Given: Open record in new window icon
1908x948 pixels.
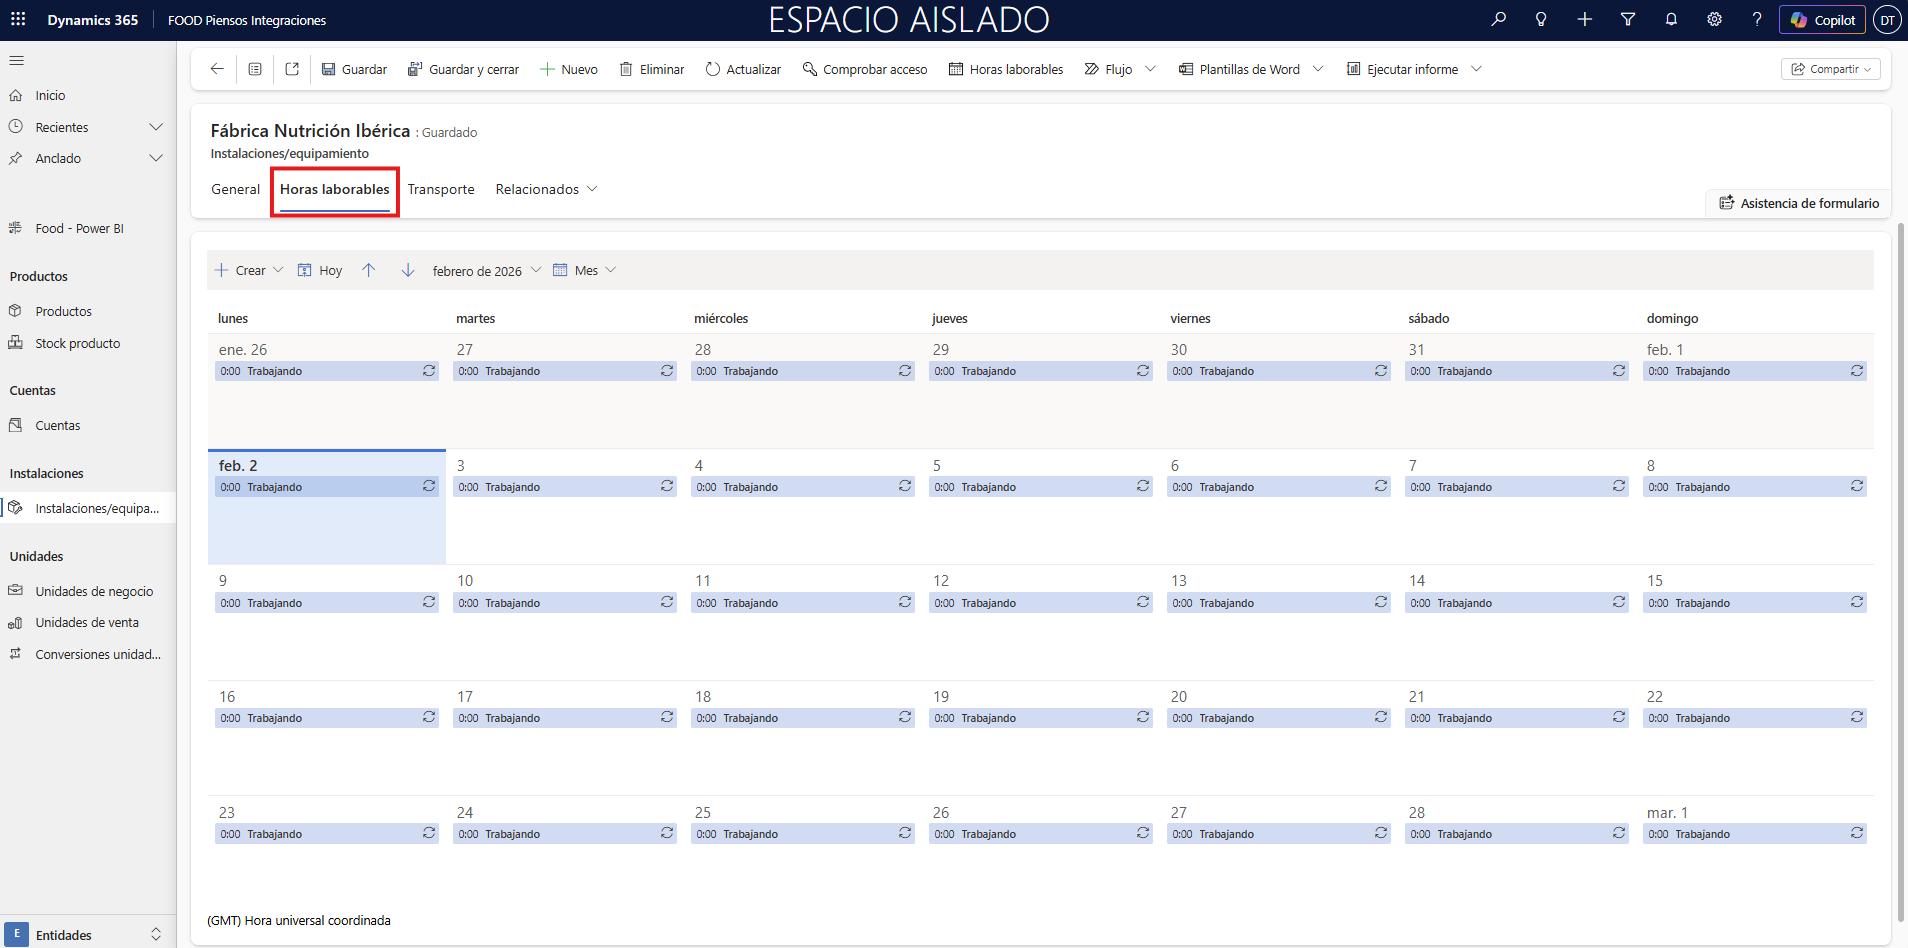Looking at the screenshot, I should (x=292, y=69).
